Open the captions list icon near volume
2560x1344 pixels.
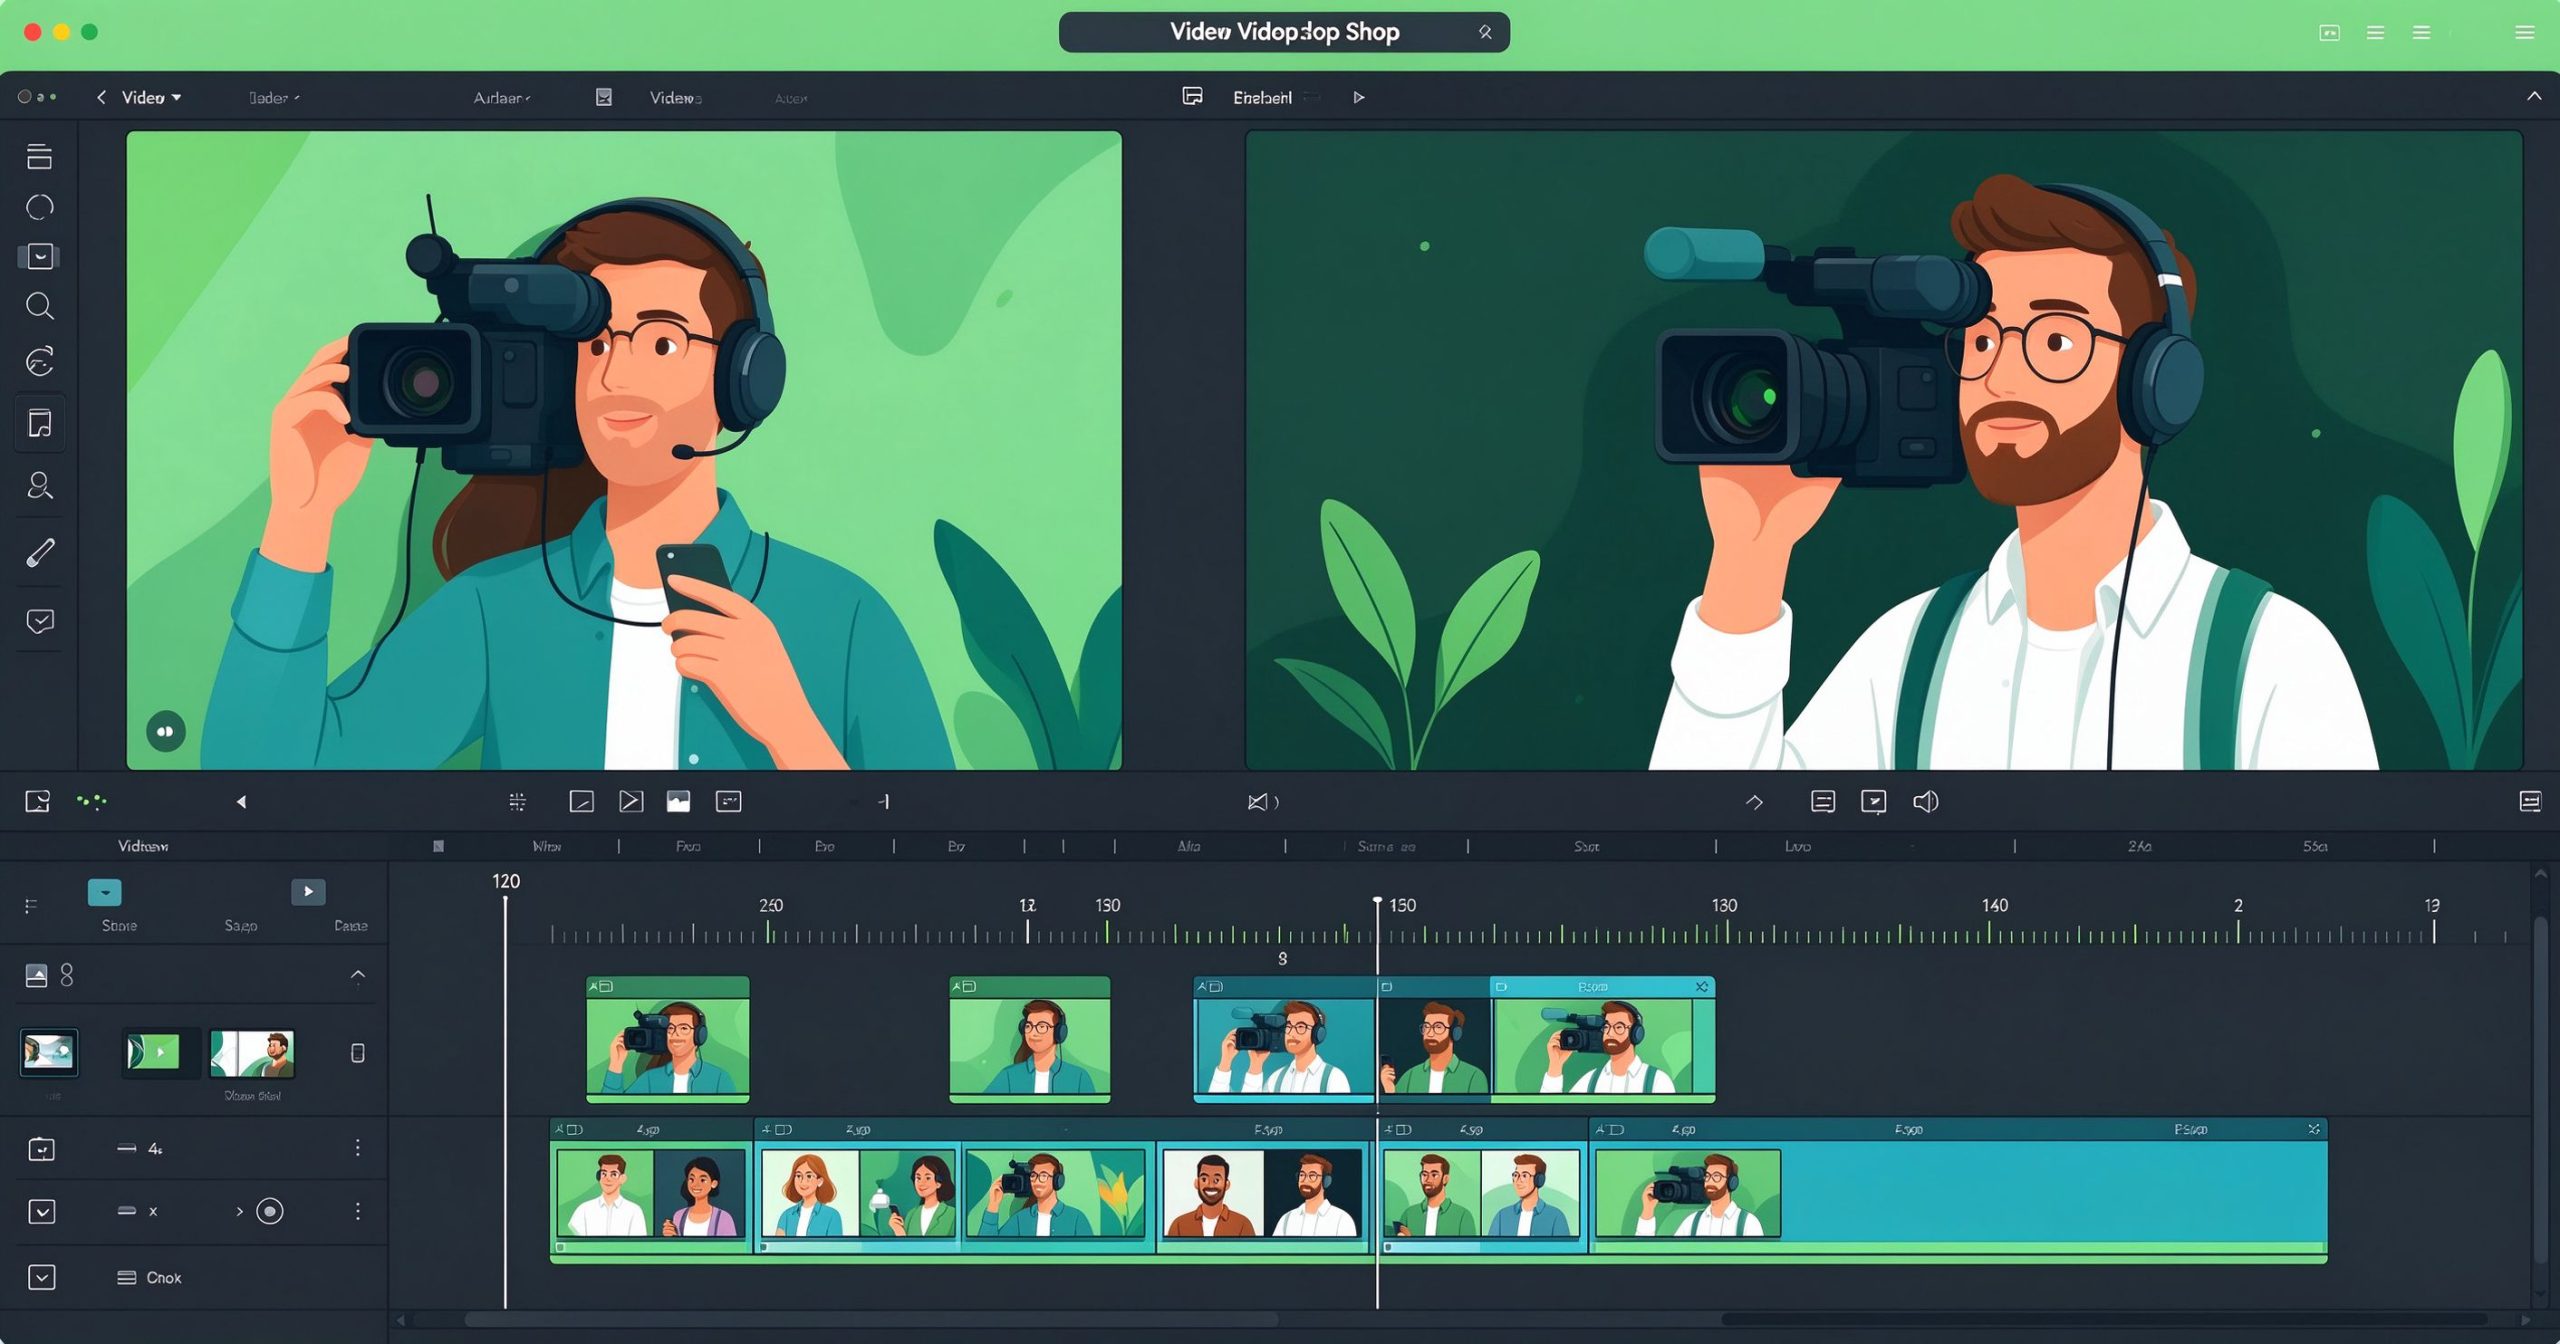[1823, 801]
